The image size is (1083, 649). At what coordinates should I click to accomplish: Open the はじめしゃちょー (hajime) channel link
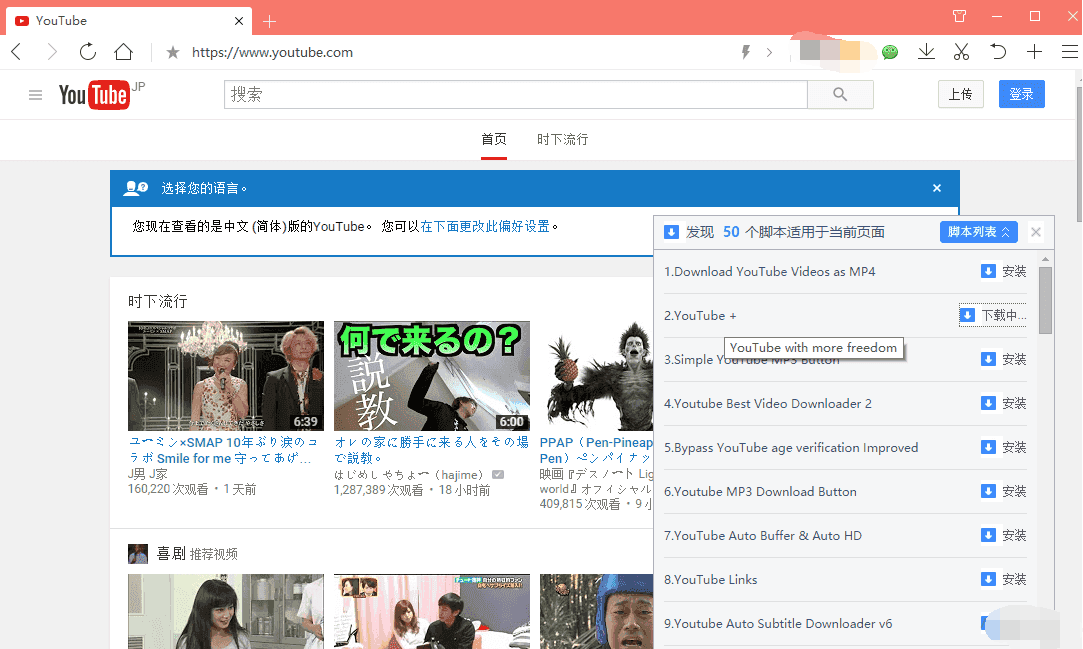[x=408, y=474]
